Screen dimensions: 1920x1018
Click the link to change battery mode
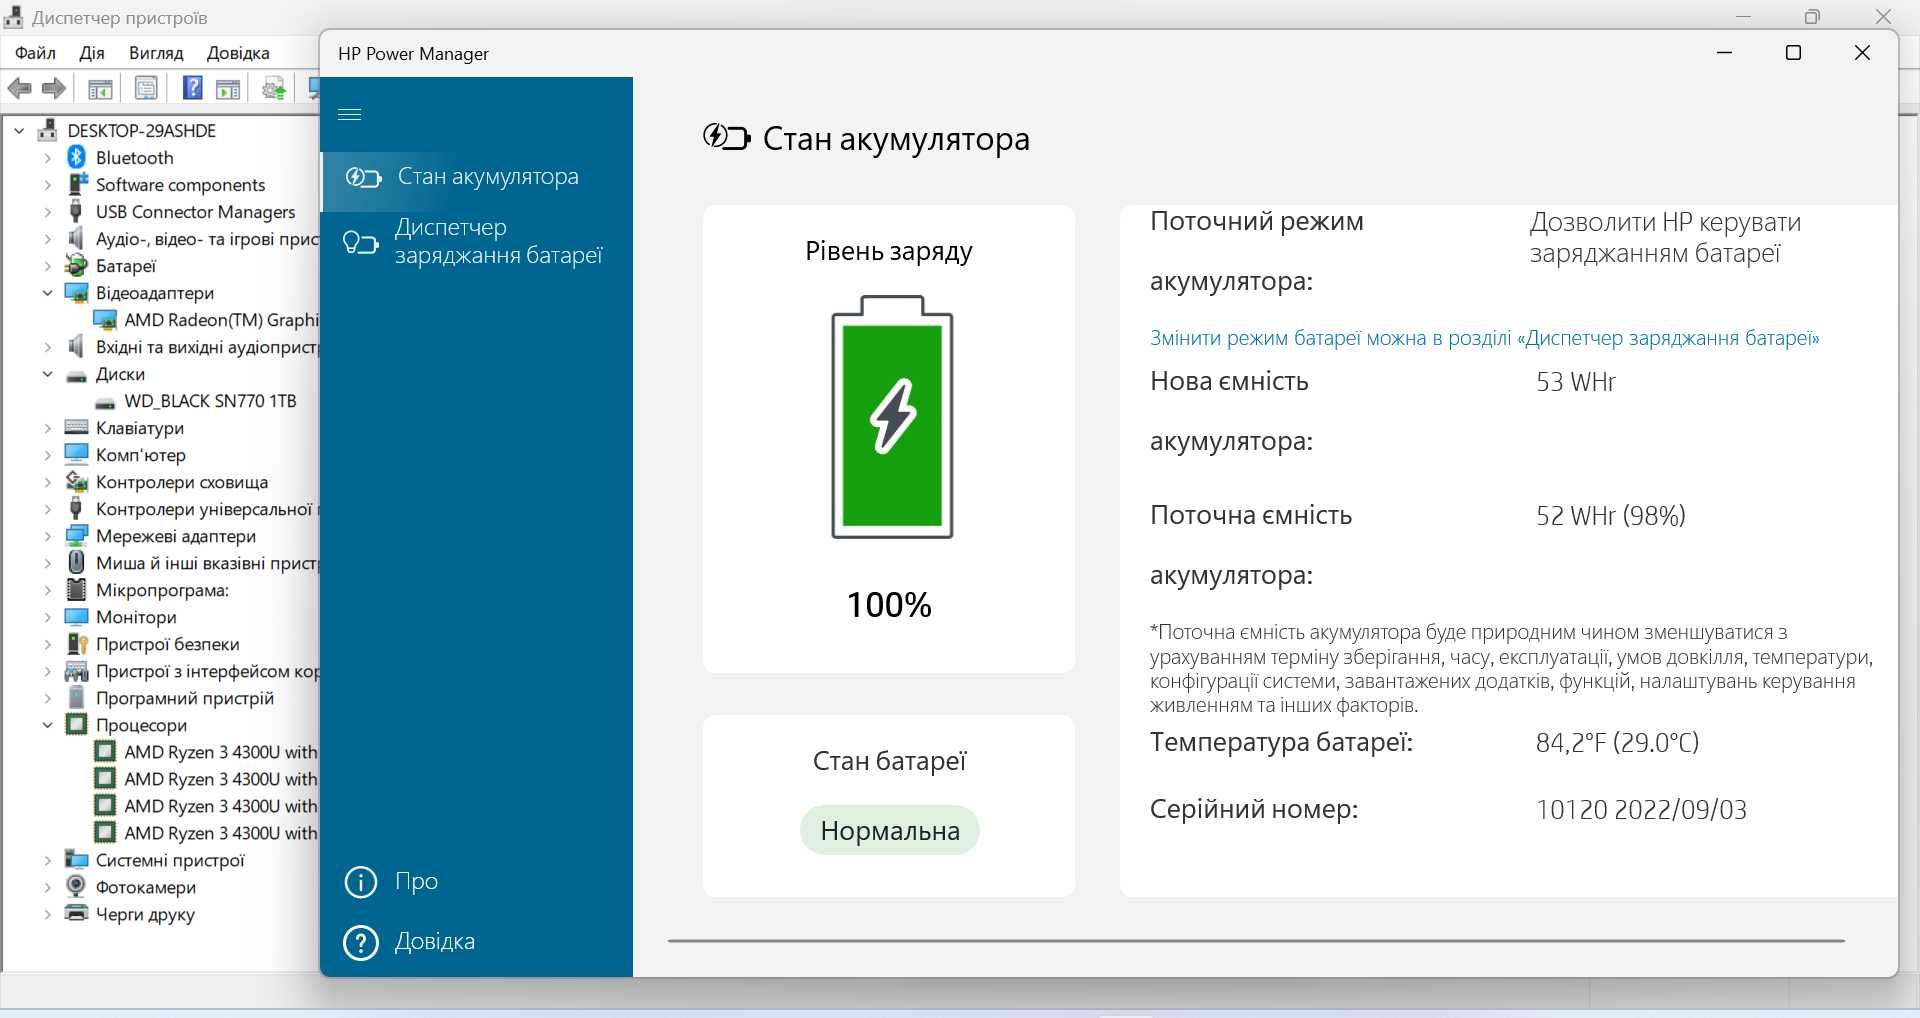coord(1484,338)
